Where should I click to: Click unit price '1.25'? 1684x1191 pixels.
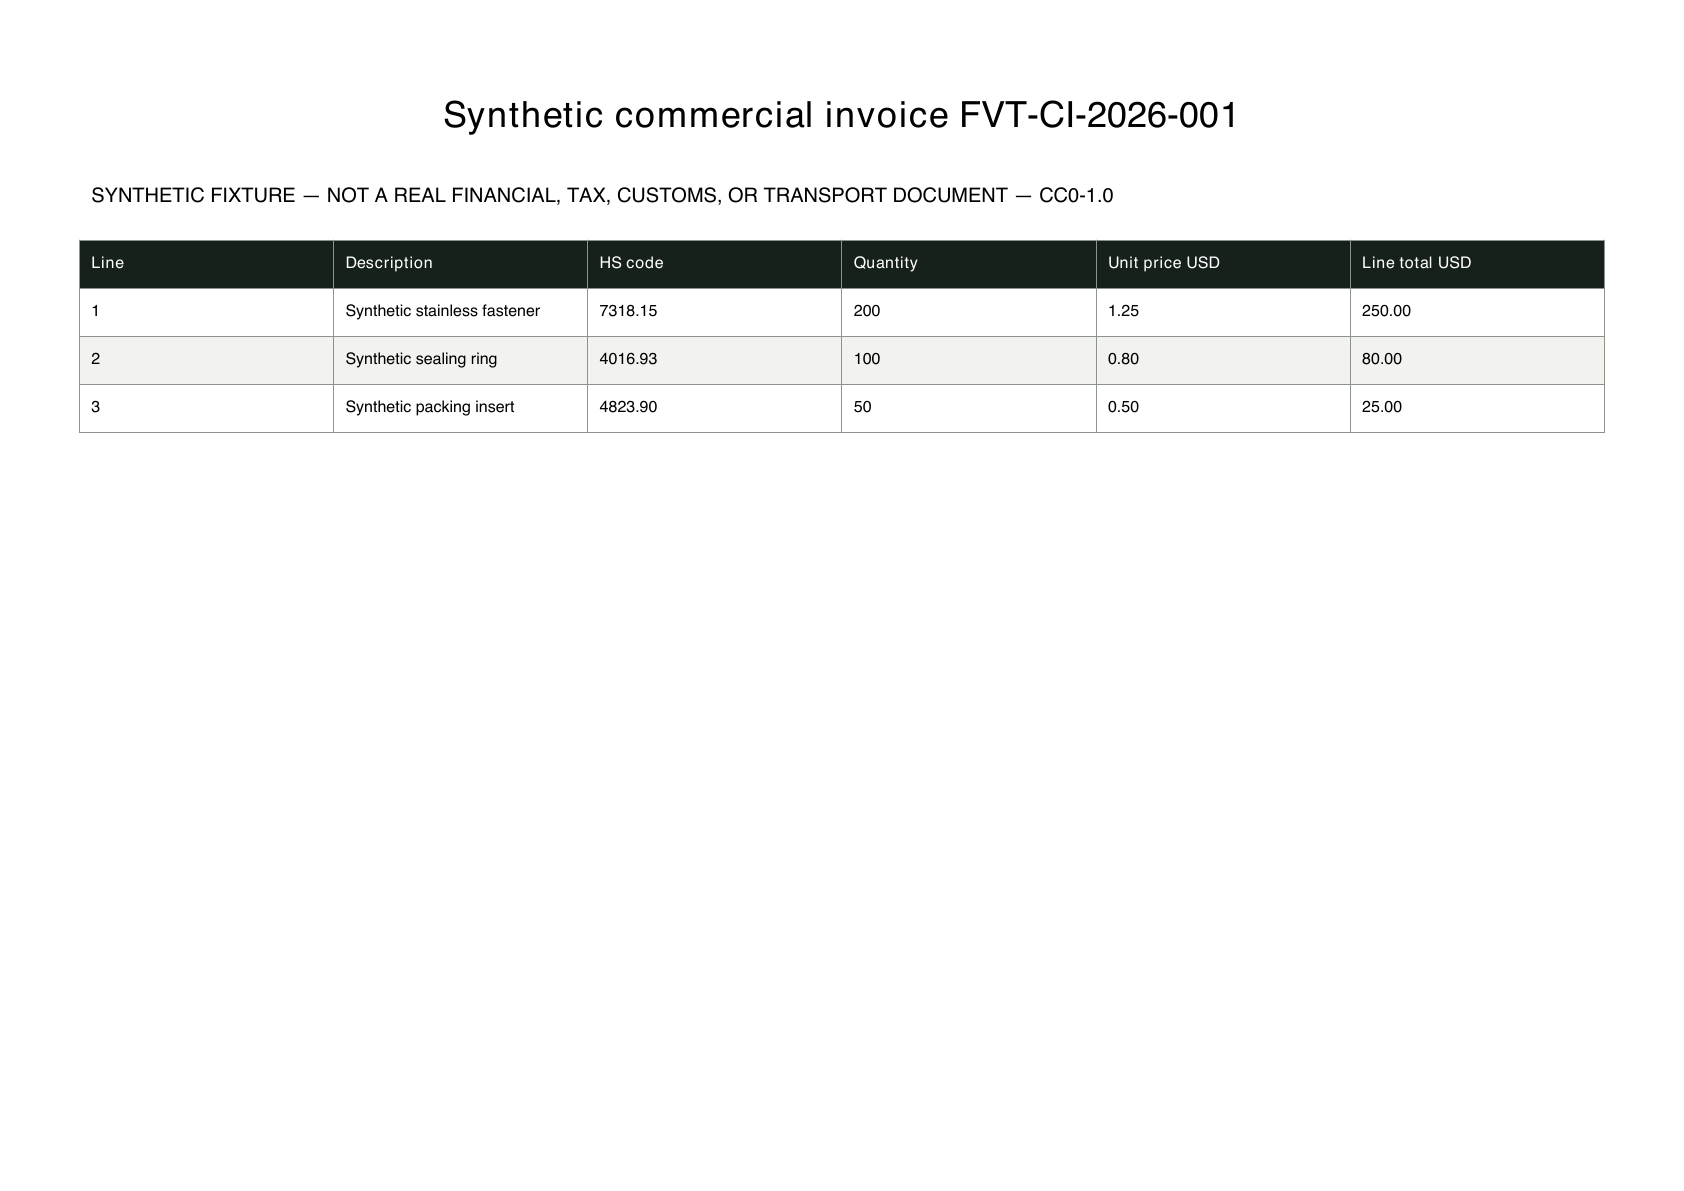click(1123, 311)
